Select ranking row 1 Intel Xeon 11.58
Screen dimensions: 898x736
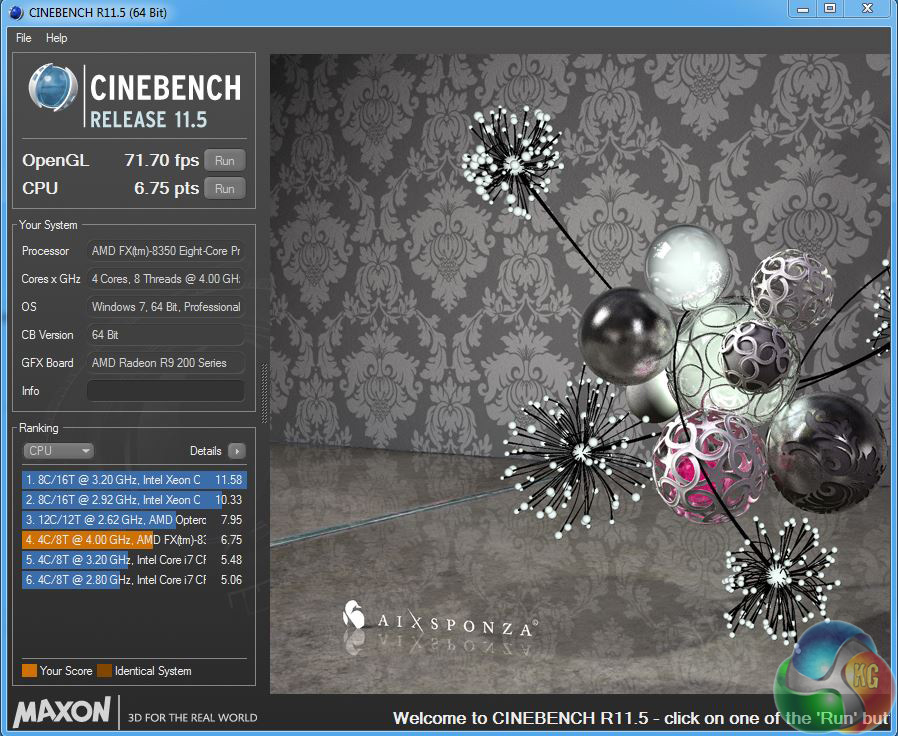(135, 480)
